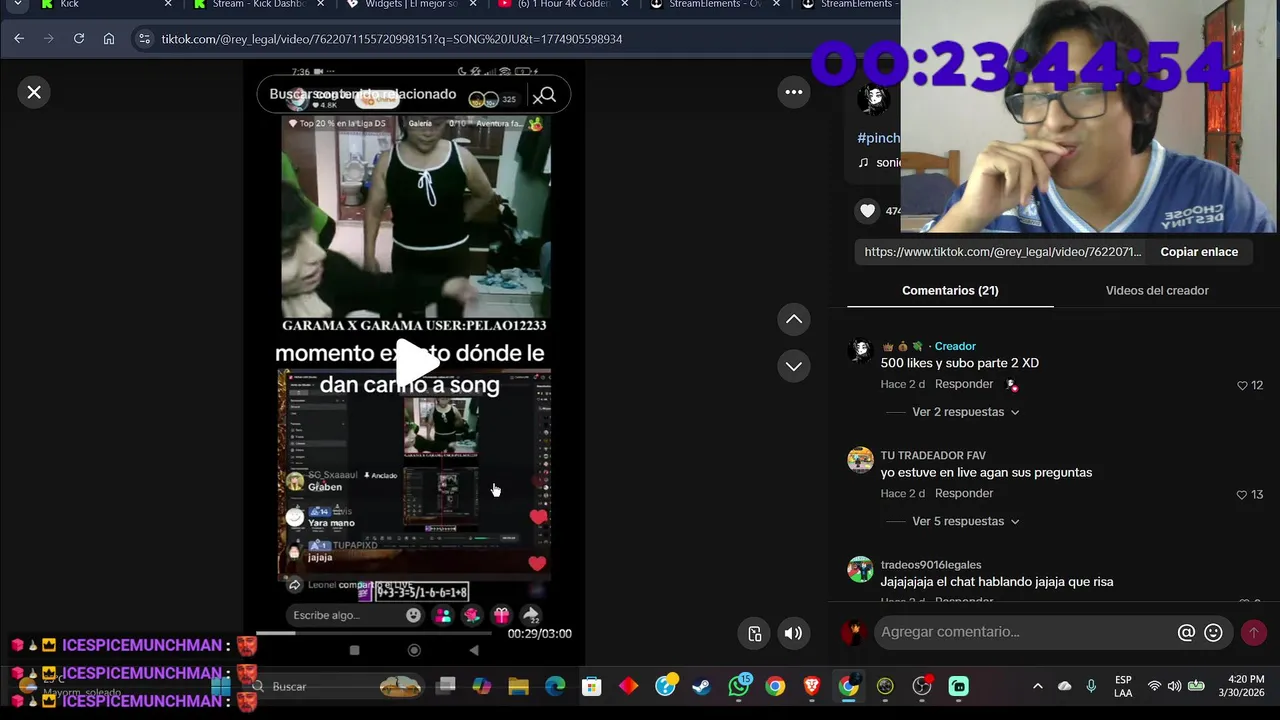Image resolution: width=1280 pixels, height=720 pixels.
Task: View site information icon in address bar
Action: tap(144, 38)
